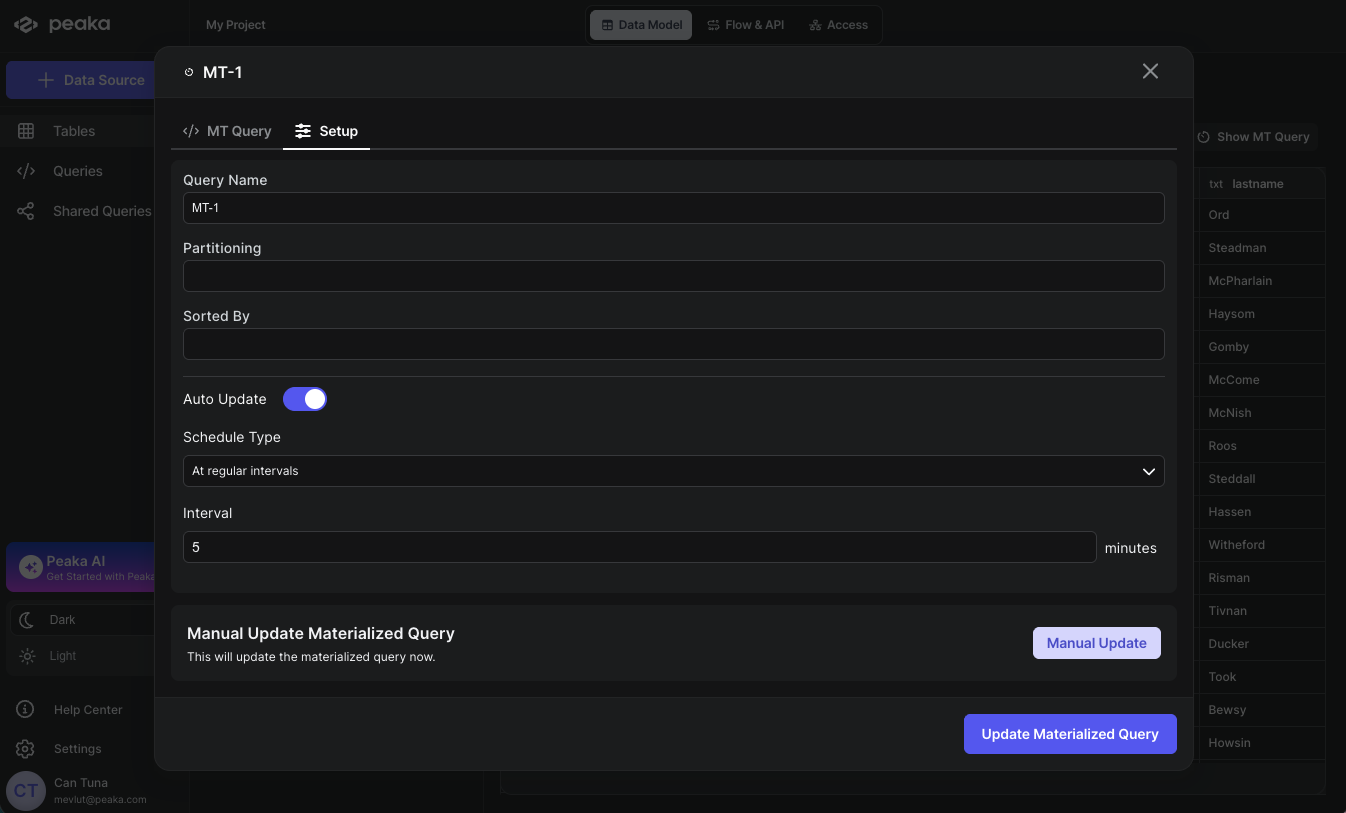The width and height of the screenshot is (1346, 813).
Task: Click the Manual Update button
Action: [1096, 643]
